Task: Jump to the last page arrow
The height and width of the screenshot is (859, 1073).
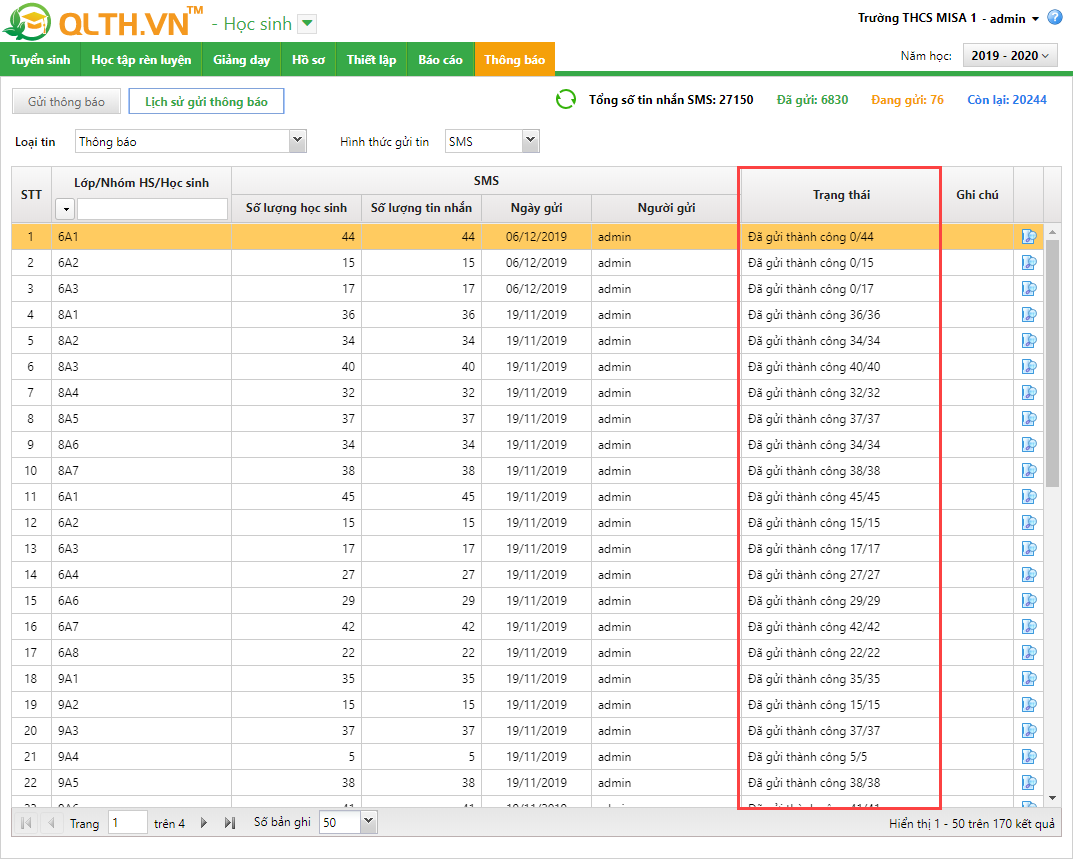Action: point(229,823)
